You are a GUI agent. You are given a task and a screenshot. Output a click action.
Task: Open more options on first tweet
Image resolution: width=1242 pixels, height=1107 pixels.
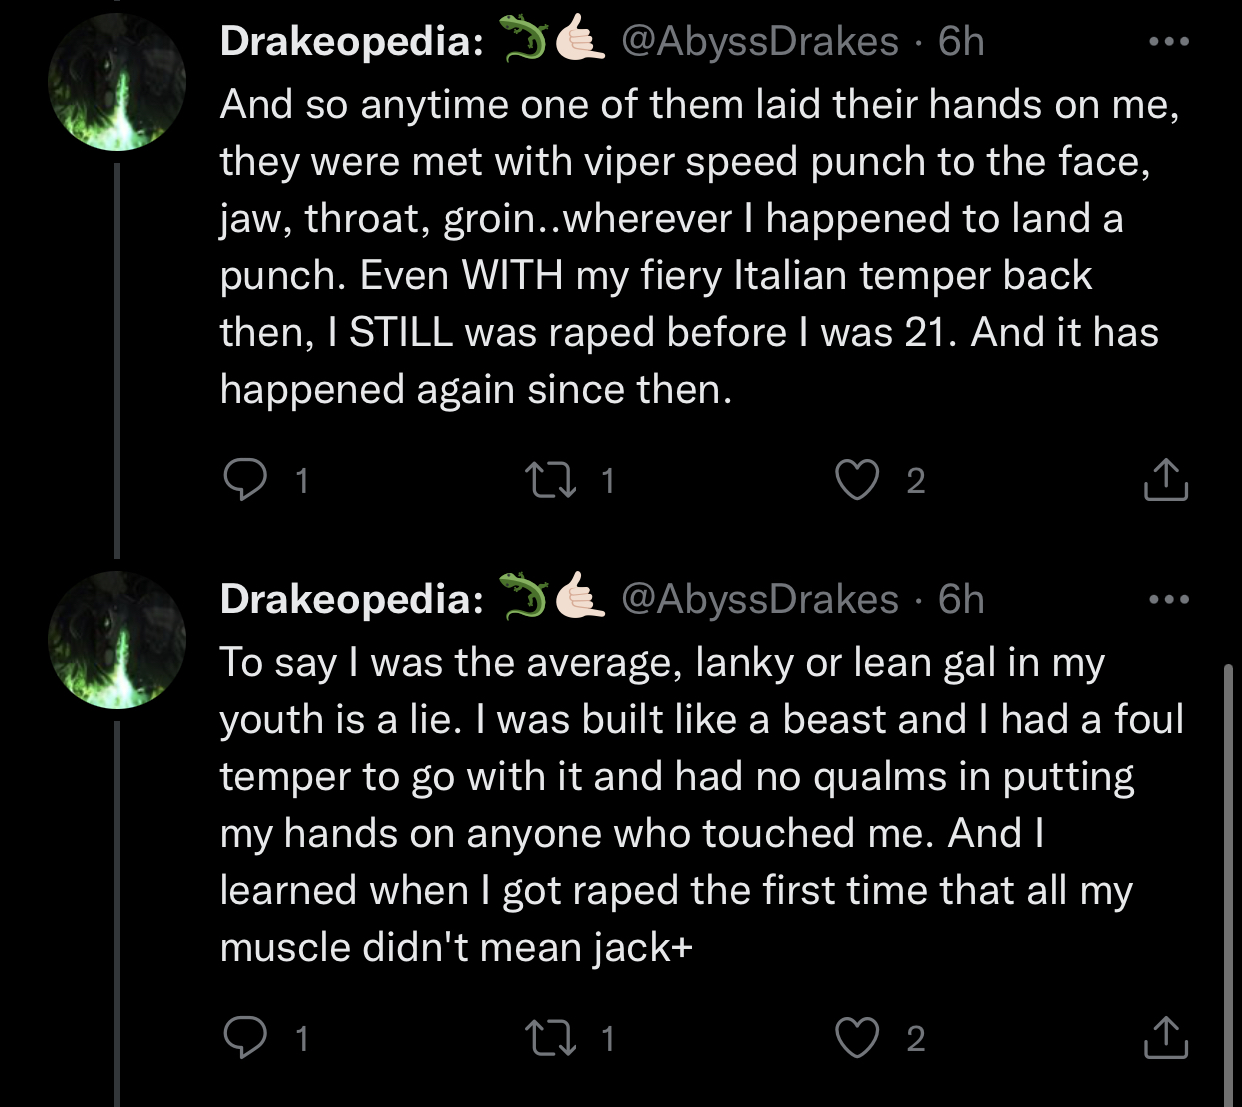coord(1169,42)
